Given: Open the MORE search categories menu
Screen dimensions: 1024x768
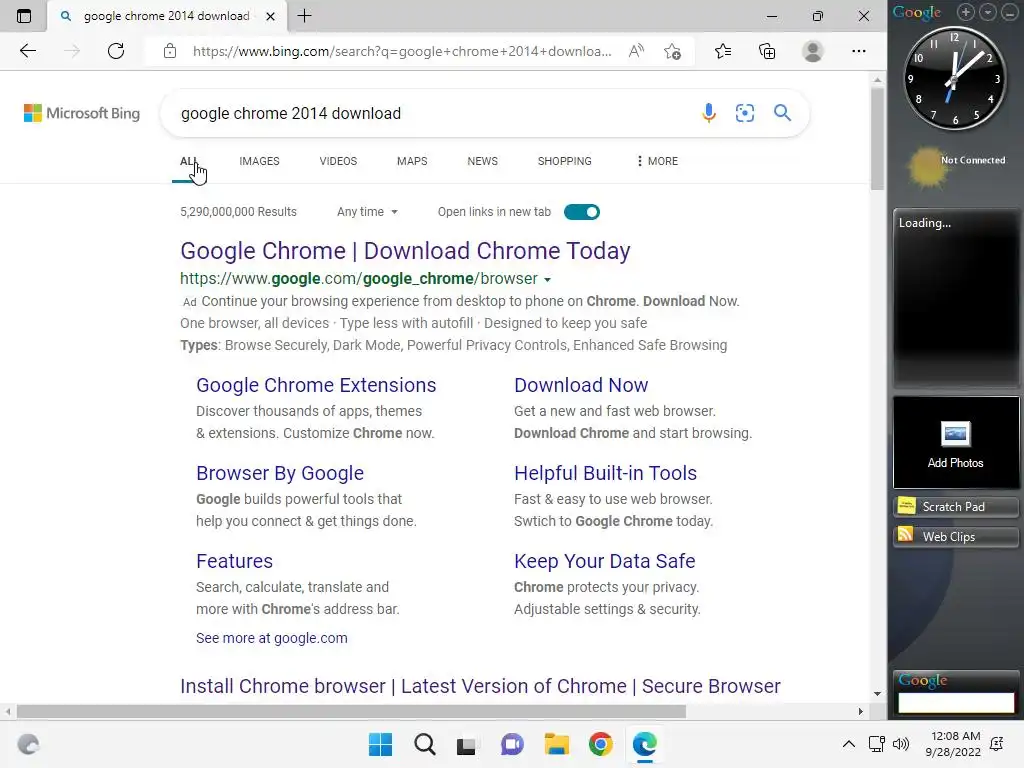Looking at the screenshot, I should (657, 161).
